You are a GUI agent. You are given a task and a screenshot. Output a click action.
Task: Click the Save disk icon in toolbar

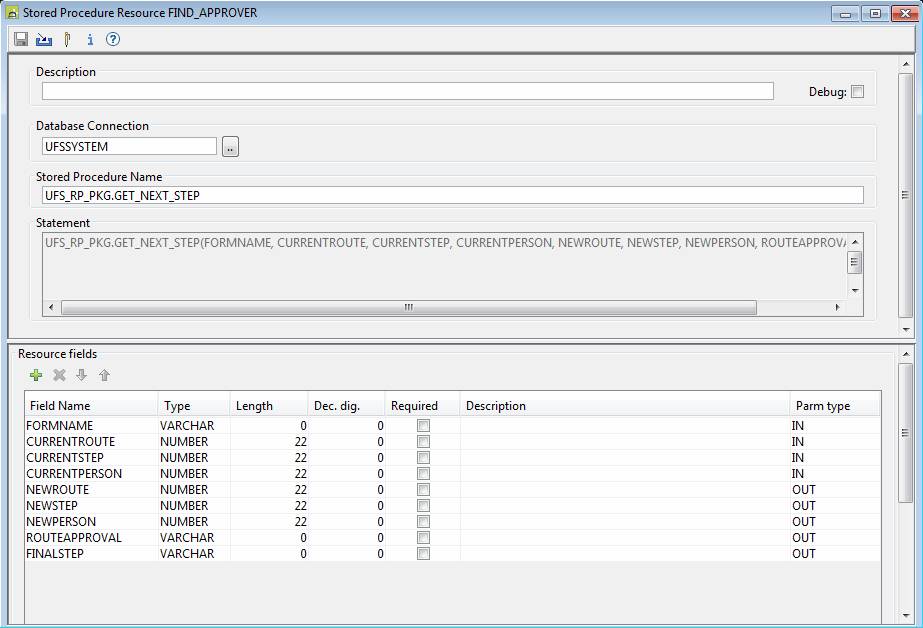coord(21,40)
